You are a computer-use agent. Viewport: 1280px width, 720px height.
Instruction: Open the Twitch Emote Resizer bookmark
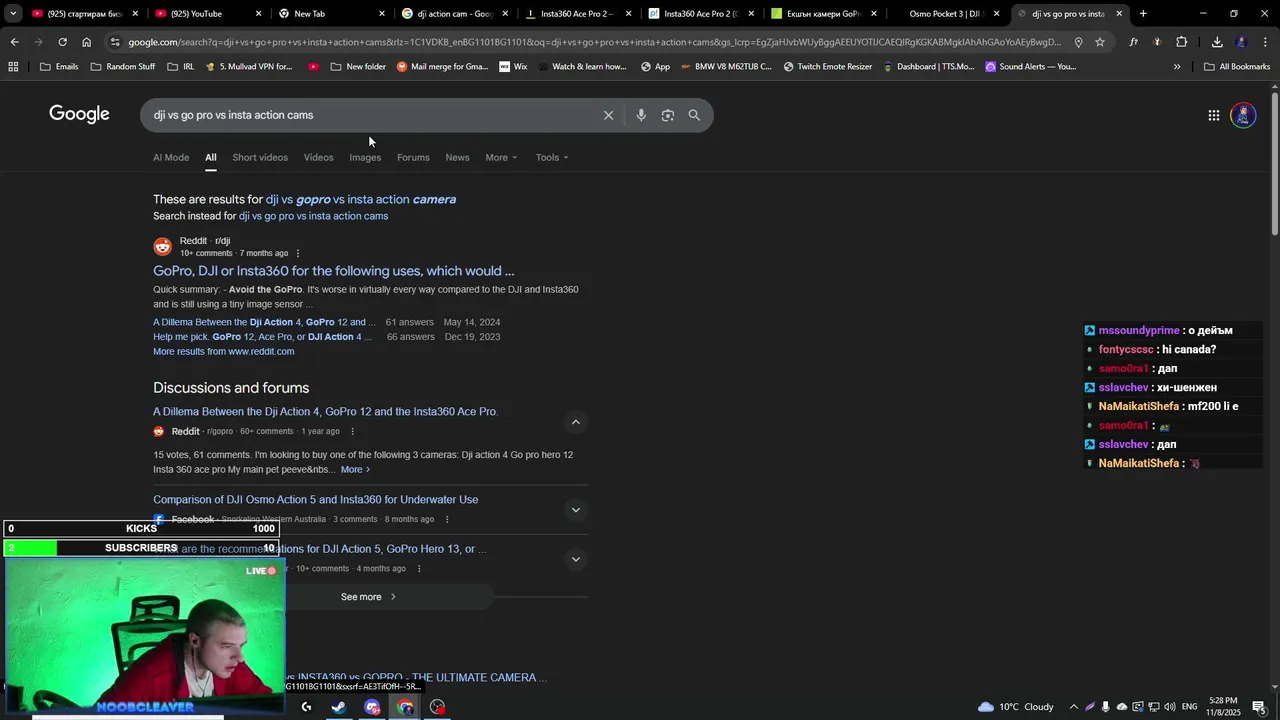click(827, 66)
